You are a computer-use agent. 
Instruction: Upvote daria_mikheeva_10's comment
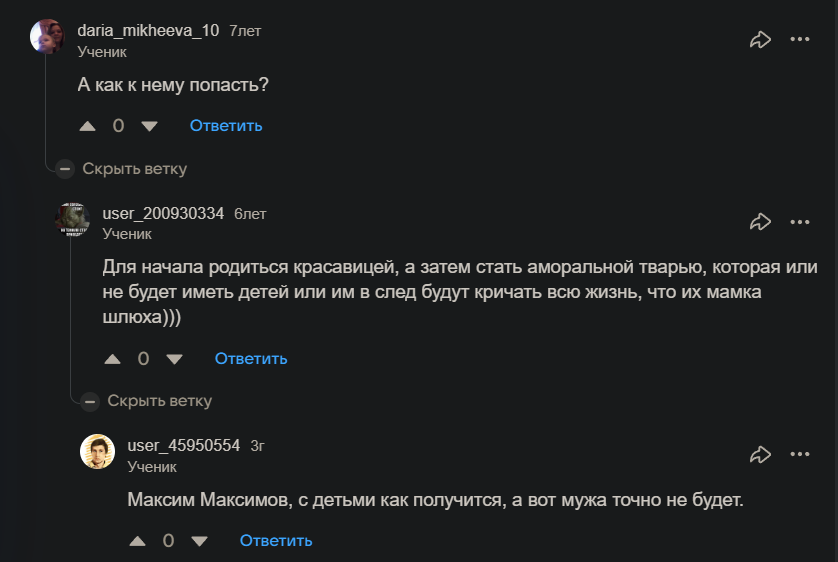pyautogui.click(x=88, y=126)
